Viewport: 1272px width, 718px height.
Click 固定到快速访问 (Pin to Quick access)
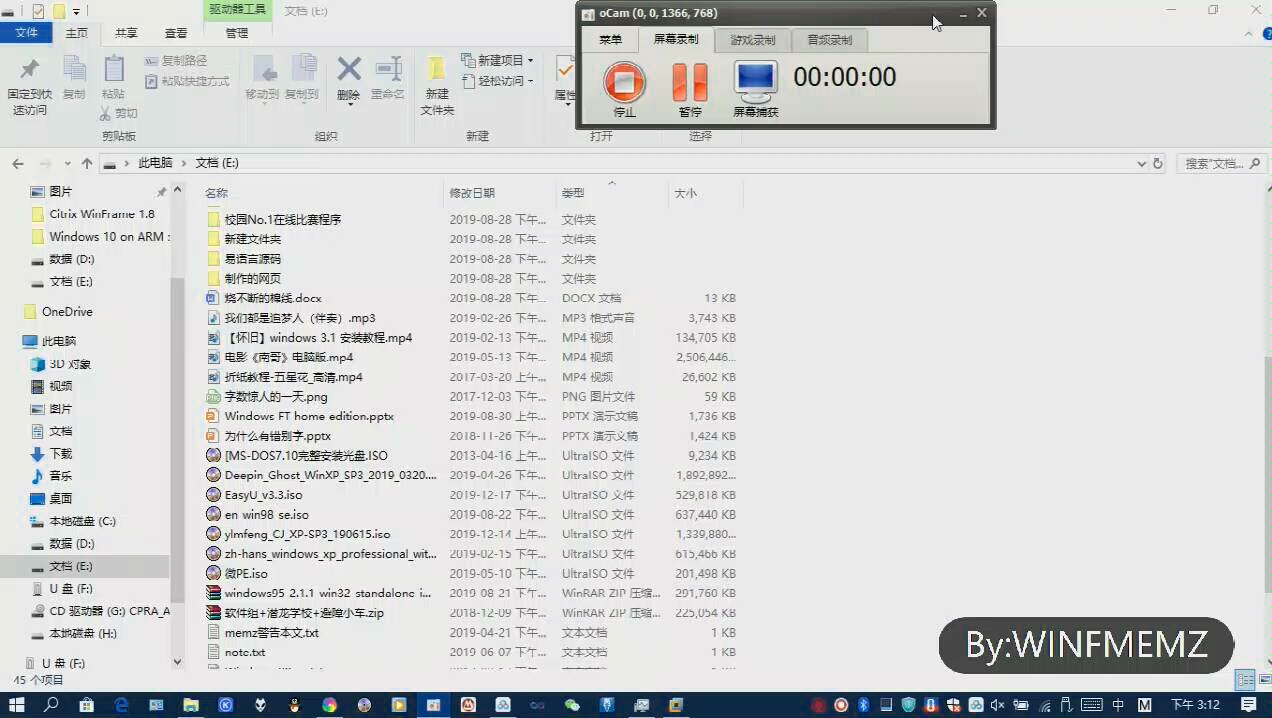point(28,86)
